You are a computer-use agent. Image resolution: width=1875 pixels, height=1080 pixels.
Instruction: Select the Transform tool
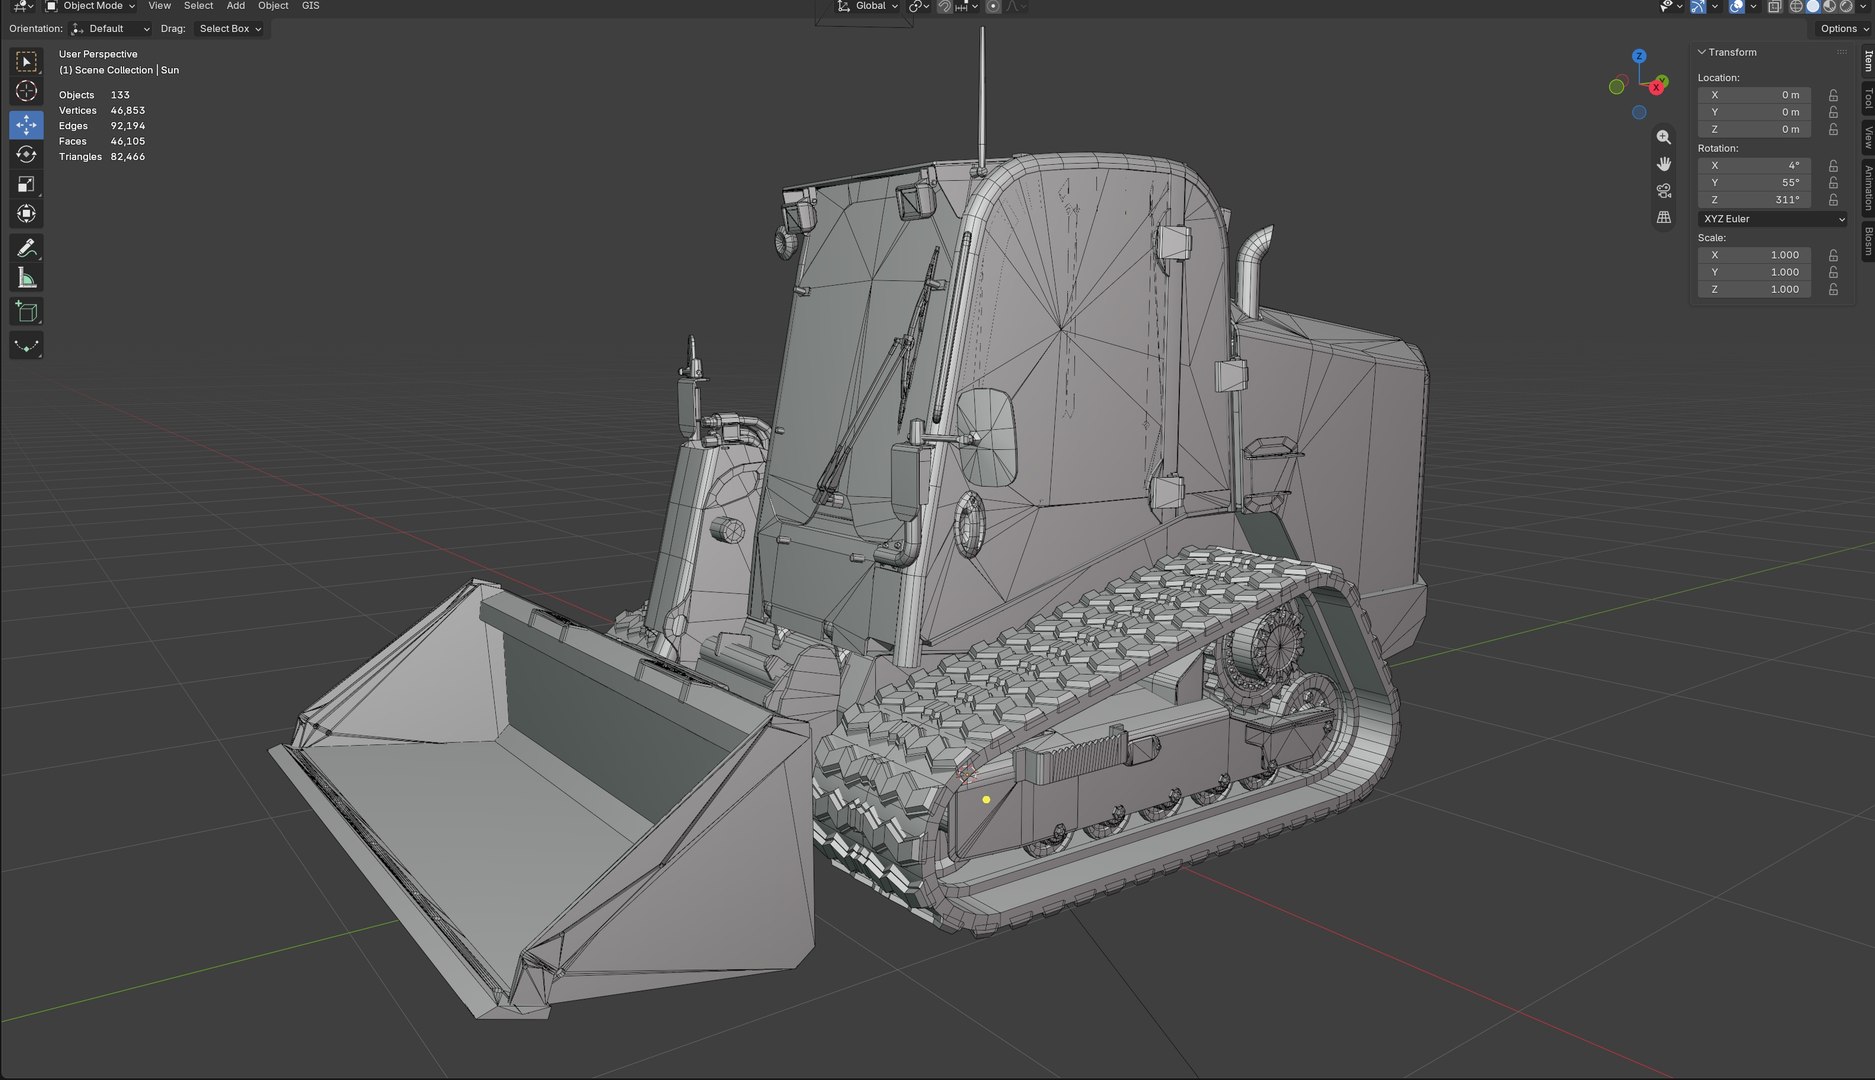(27, 214)
